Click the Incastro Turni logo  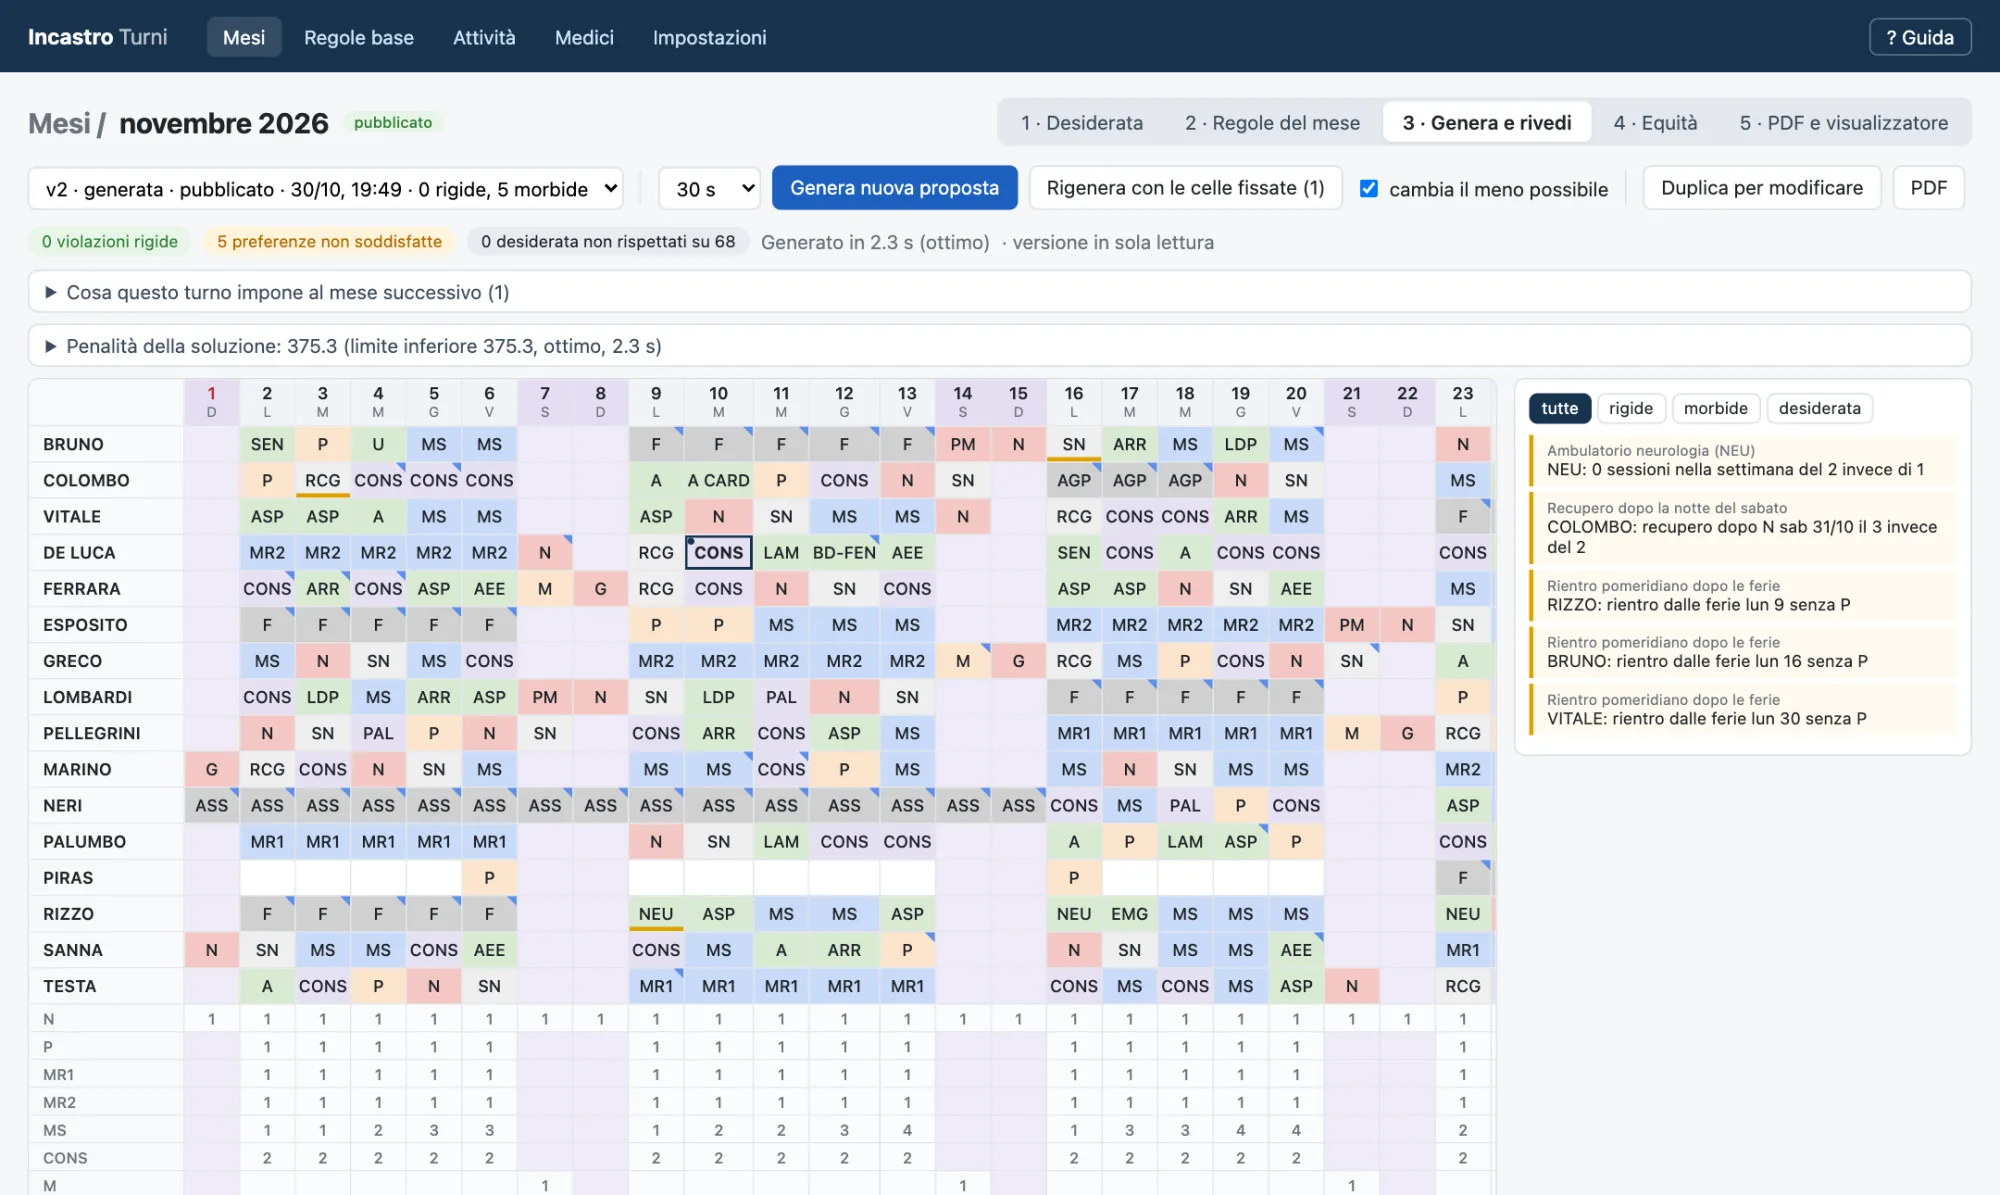click(97, 37)
